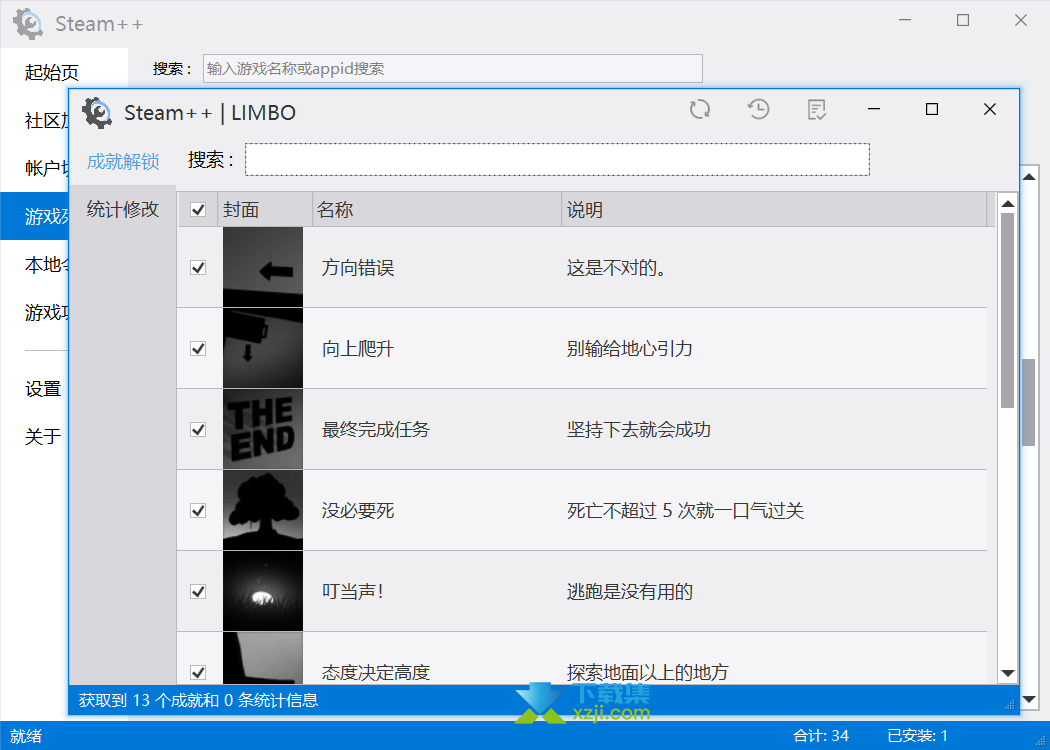Click the description 这是不对的。
The height and width of the screenshot is (750, 1050).
[616, 268]
